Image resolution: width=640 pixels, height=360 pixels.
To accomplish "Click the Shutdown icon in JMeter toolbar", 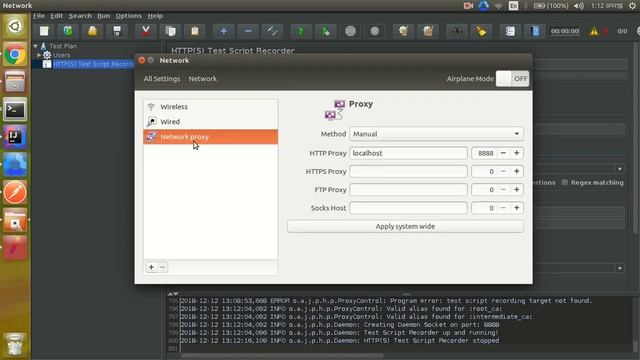I will (x=375, y=31).
